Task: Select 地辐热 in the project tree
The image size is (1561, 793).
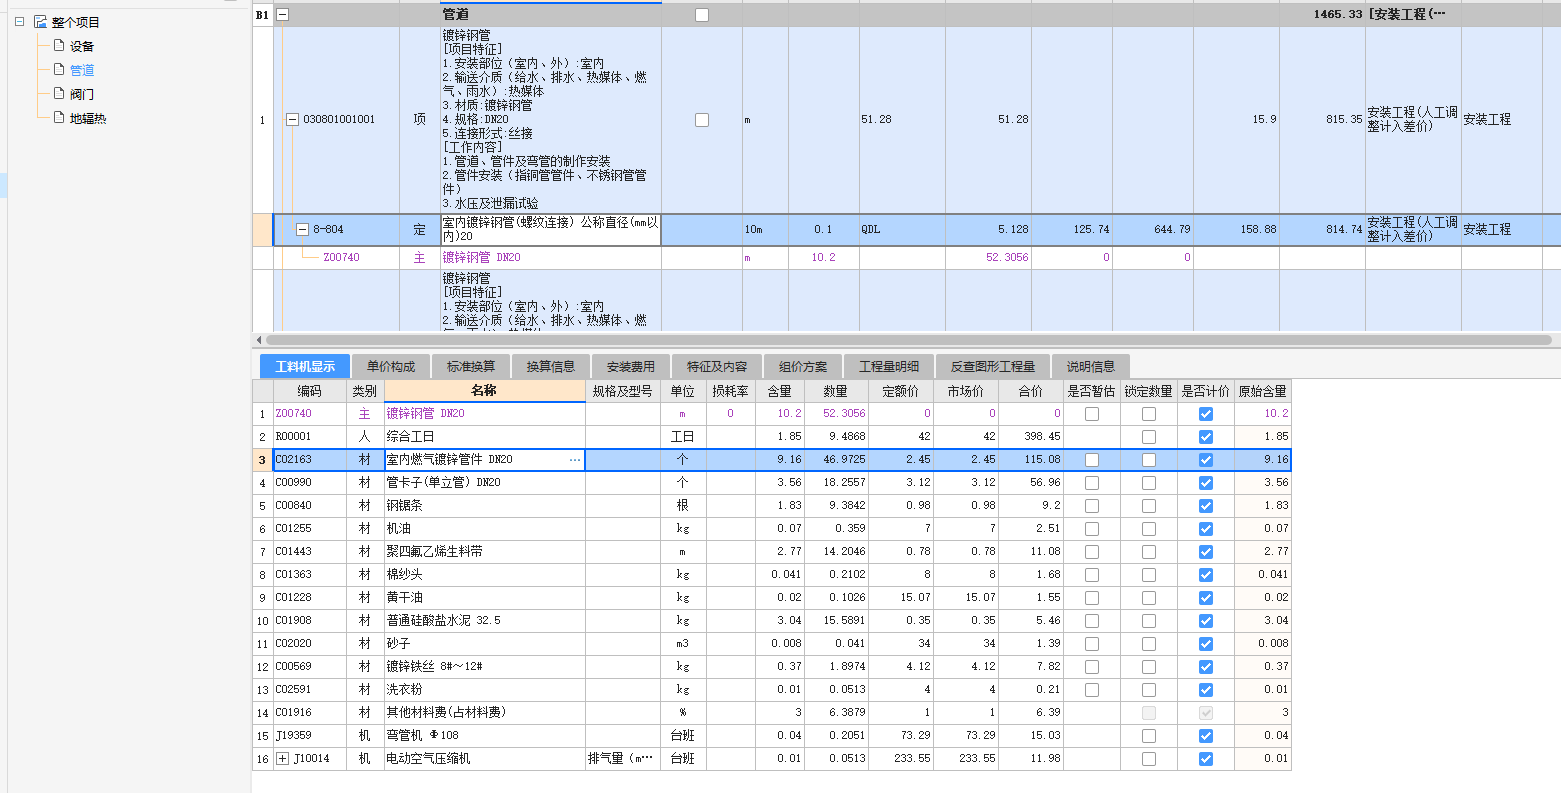Action: (x=88, y=118)
